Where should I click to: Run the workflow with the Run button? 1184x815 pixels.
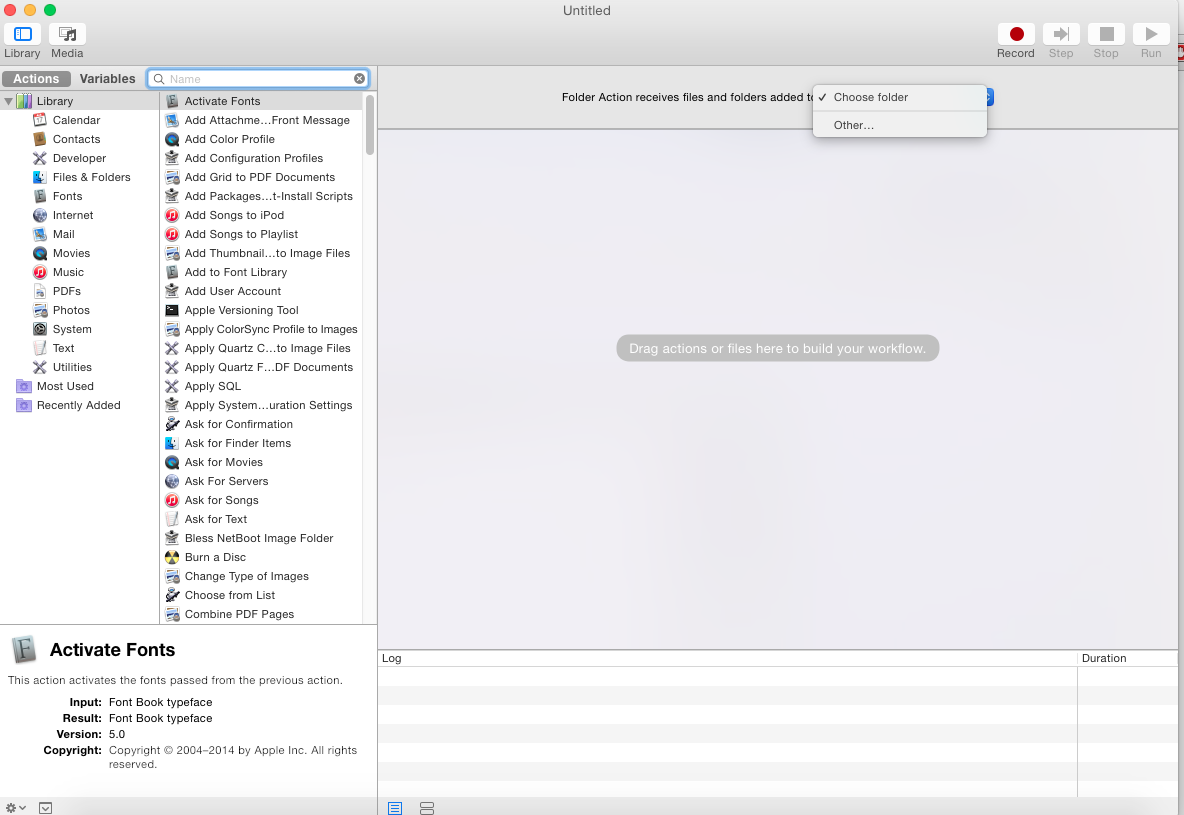click(1151, 34)
